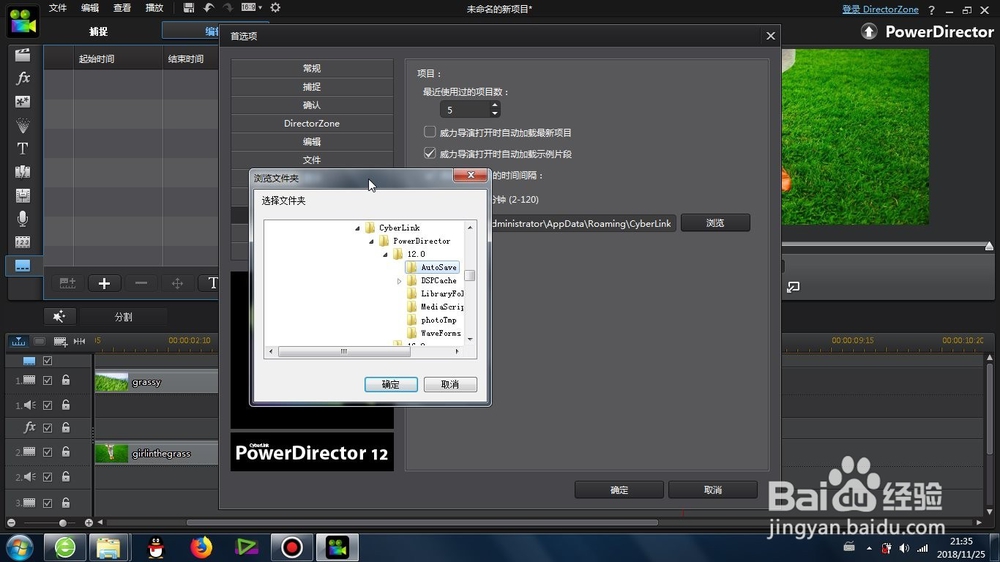Click the remove subtitle minus button
The image size is (1000, 562).
tap(141, 283)
